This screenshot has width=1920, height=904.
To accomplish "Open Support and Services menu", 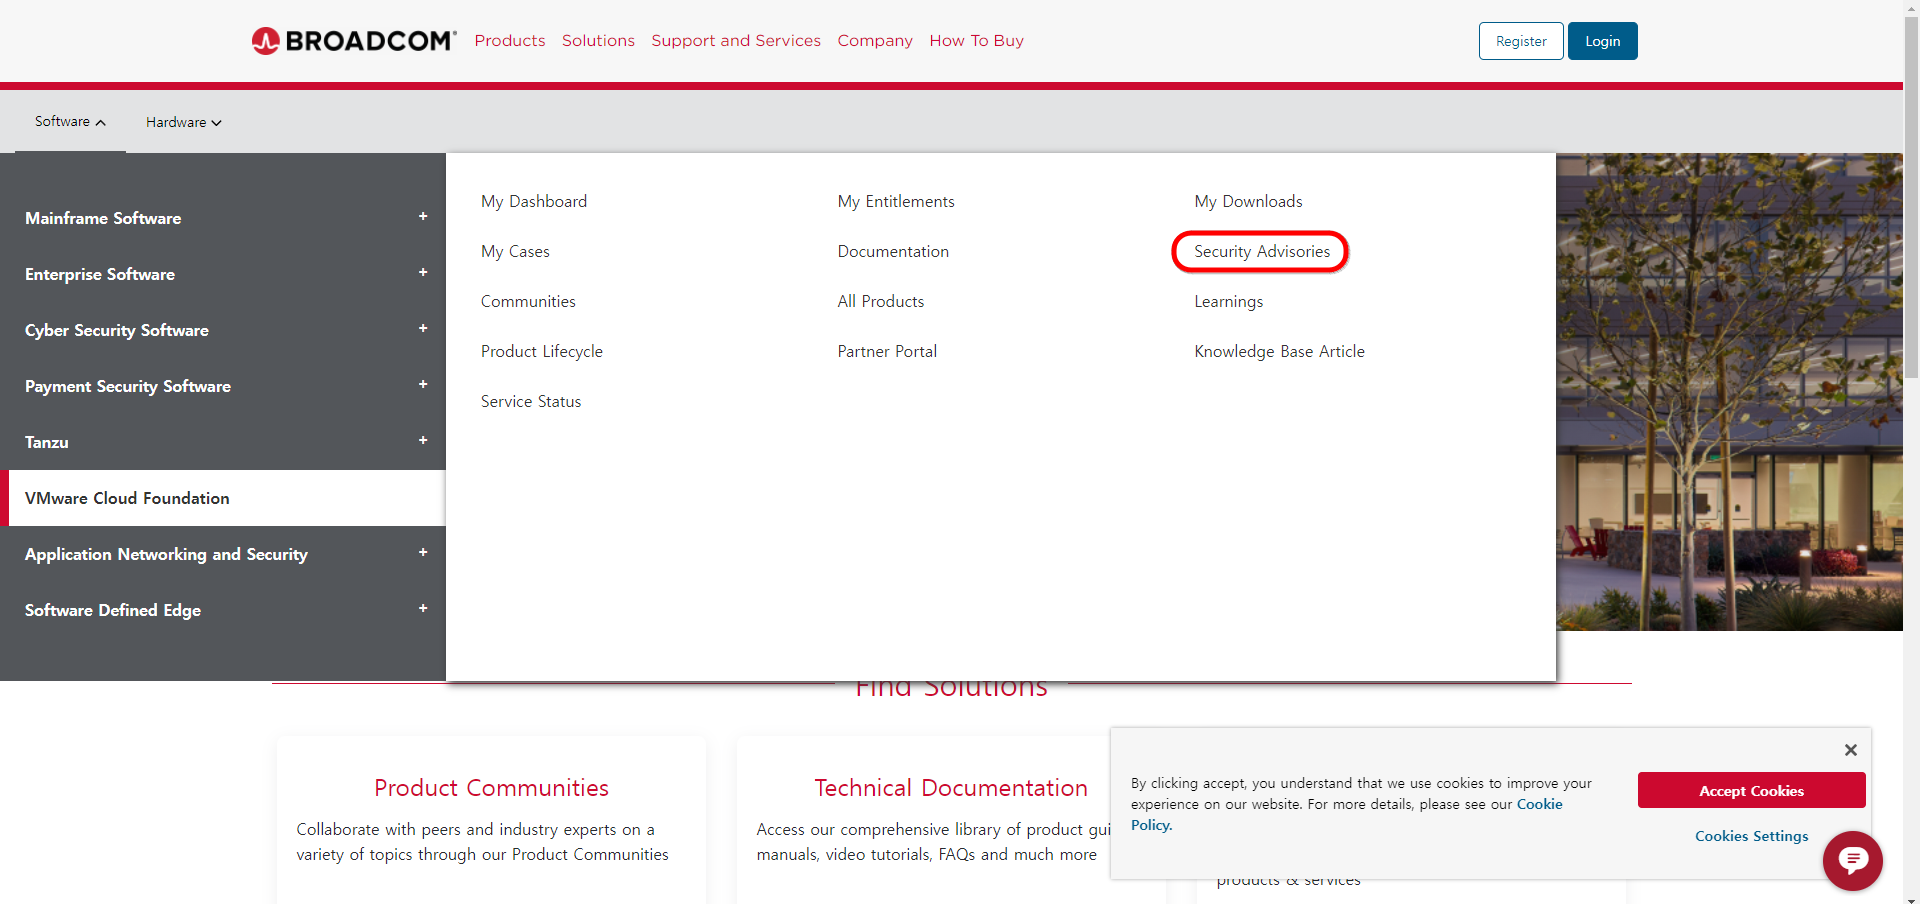I will (x=736, y=41).
